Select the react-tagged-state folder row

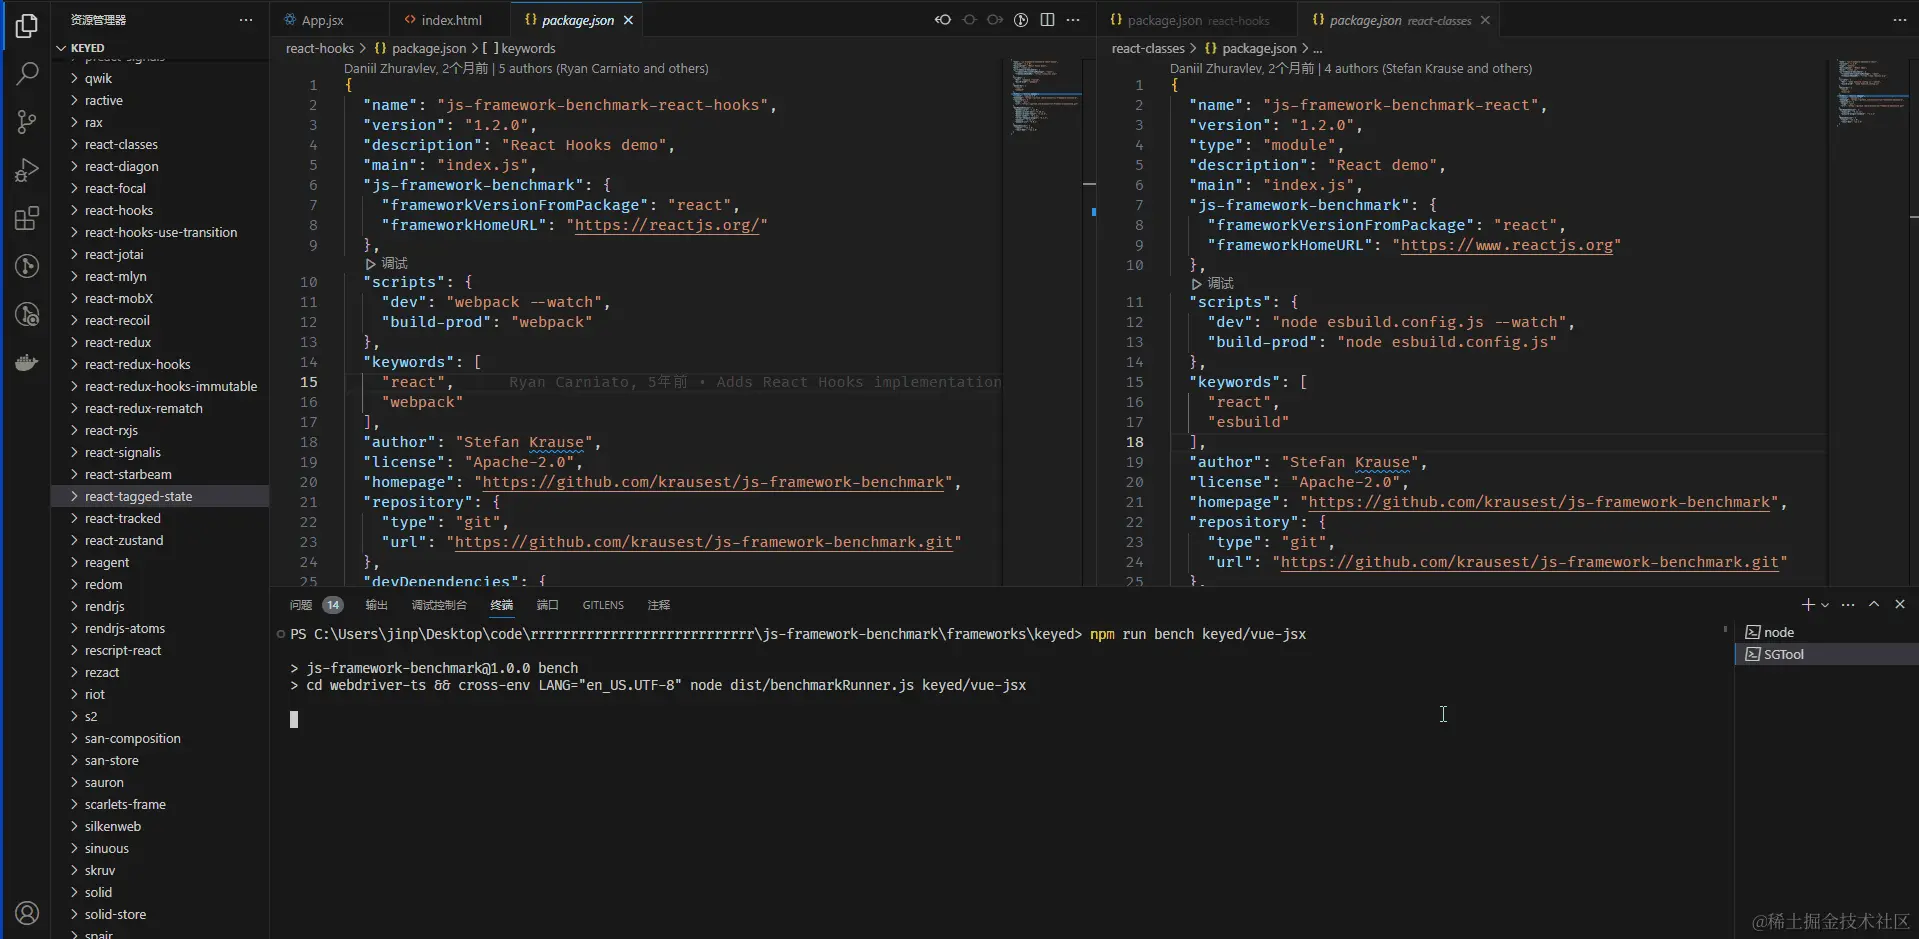(x=160, y=496)
